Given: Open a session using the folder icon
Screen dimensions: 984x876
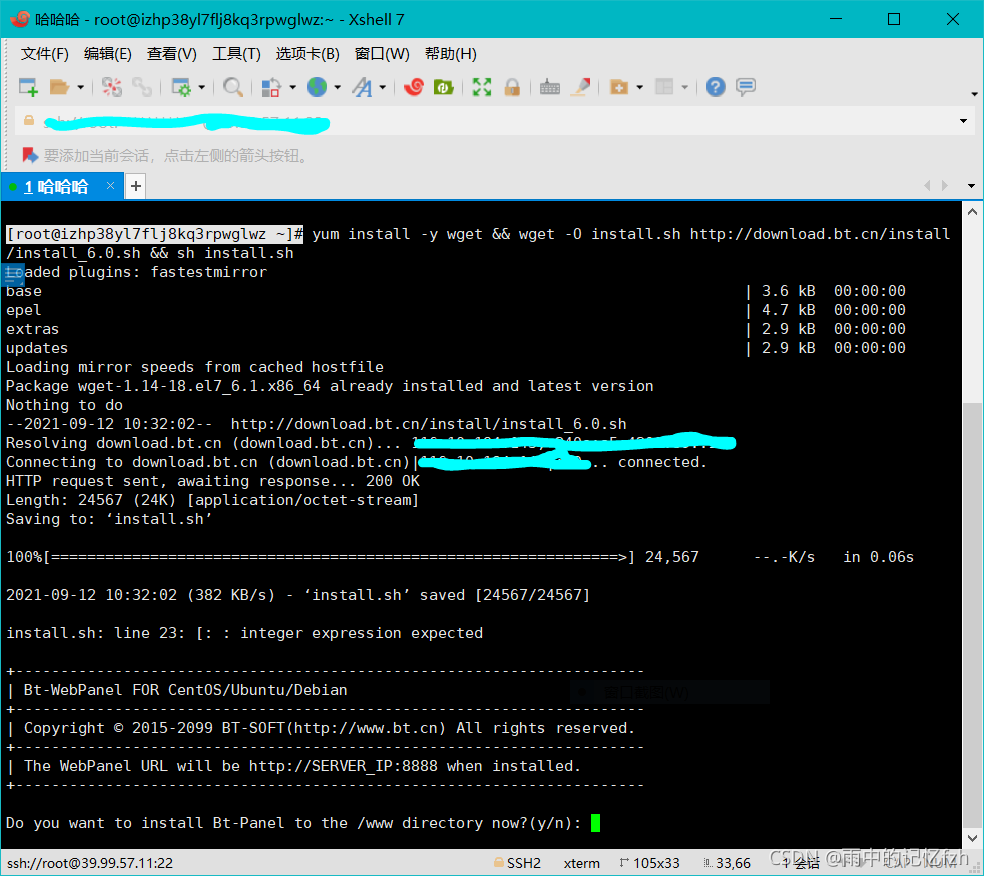Looking at the screenshot, I should 59,87.
